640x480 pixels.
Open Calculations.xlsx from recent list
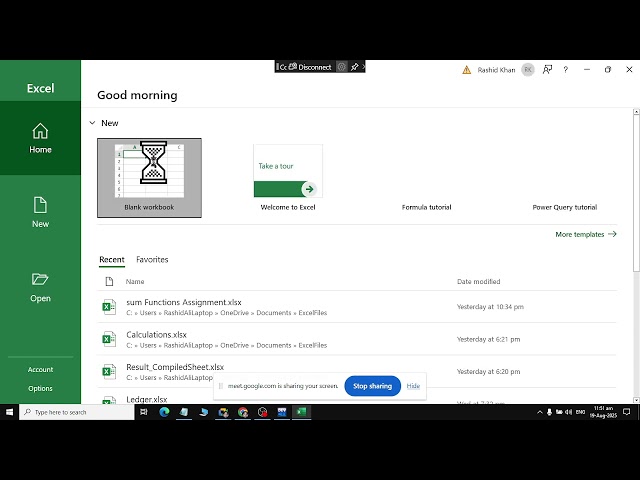tap(357, 339)
